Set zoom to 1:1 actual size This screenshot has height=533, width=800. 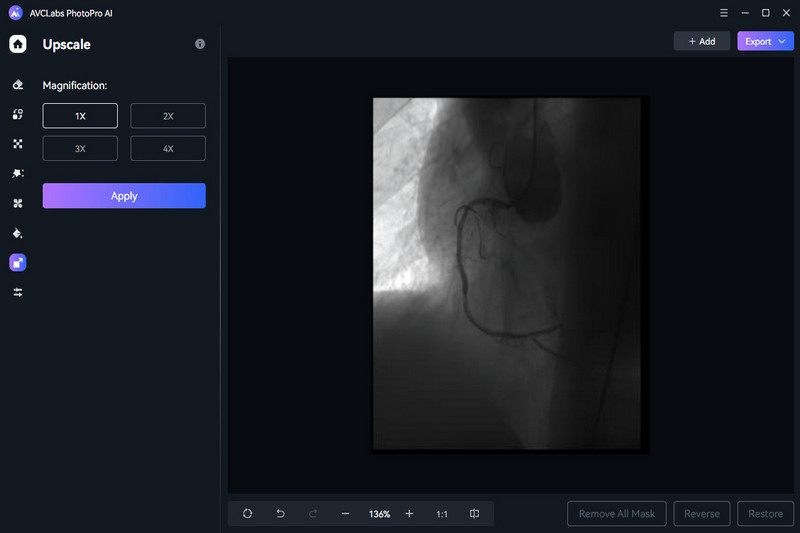pos(441,514)
